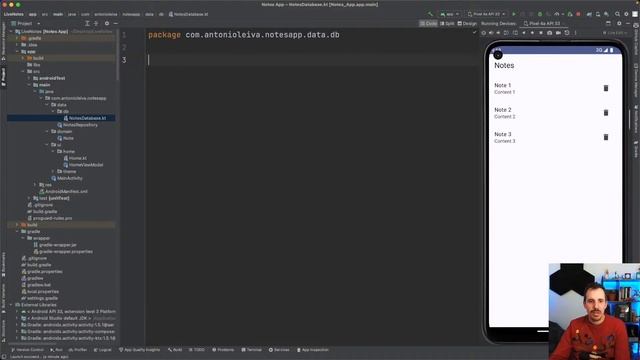Click the Make Project hammer icon

click(430, 14)
